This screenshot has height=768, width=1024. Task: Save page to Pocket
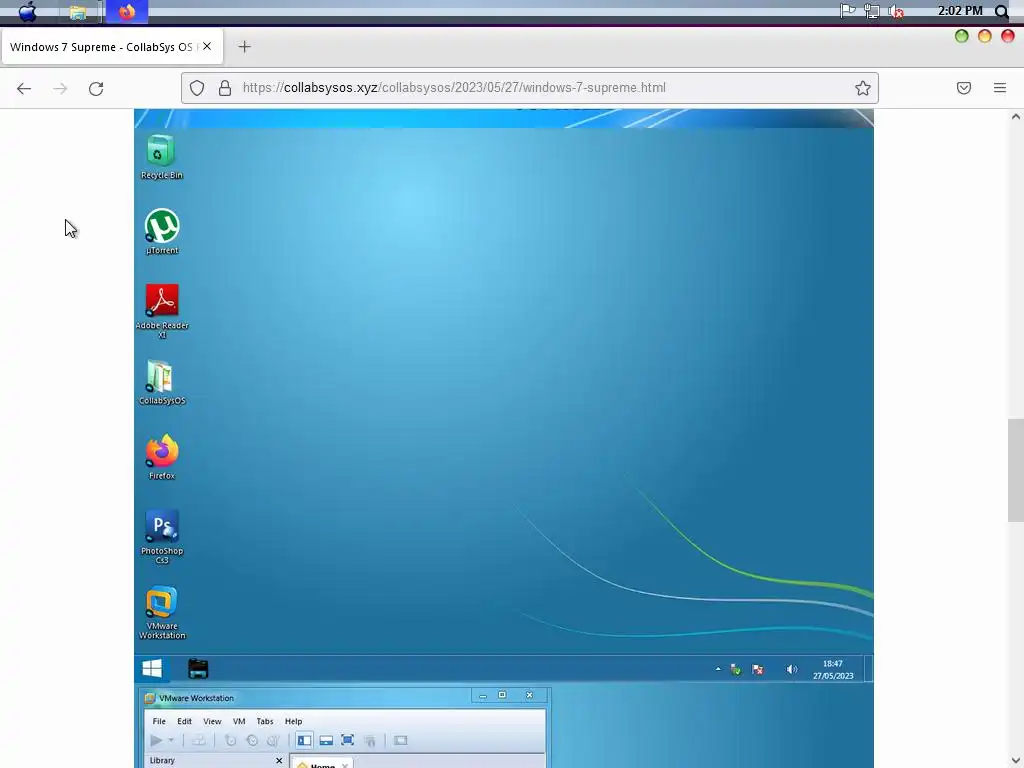[964, 88]
